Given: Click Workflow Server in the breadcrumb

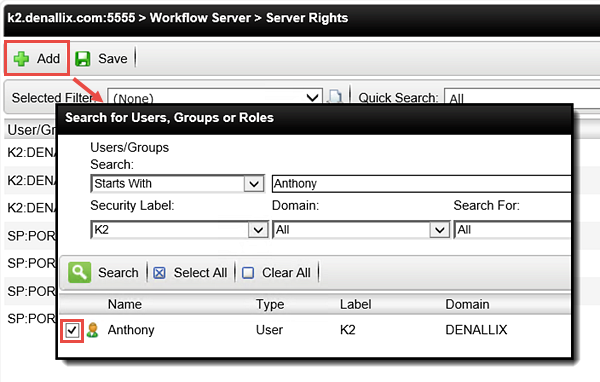Looking at the screenshot, I should pos(200,18).
